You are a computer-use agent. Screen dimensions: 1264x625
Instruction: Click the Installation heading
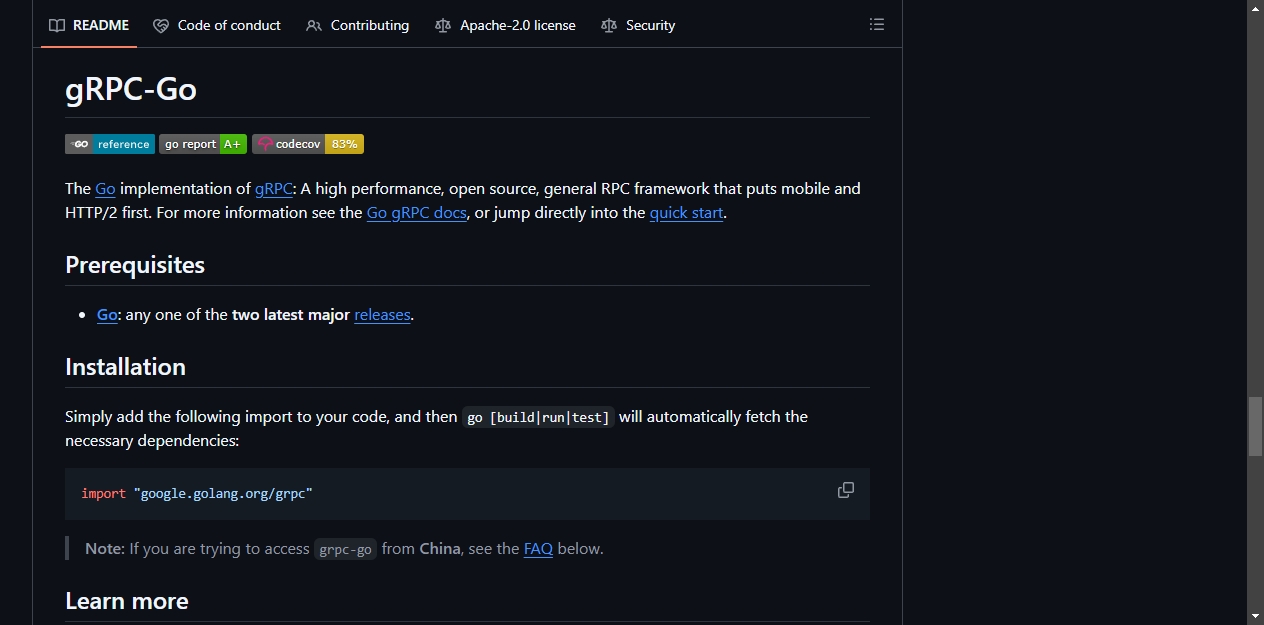coord(125,367)
